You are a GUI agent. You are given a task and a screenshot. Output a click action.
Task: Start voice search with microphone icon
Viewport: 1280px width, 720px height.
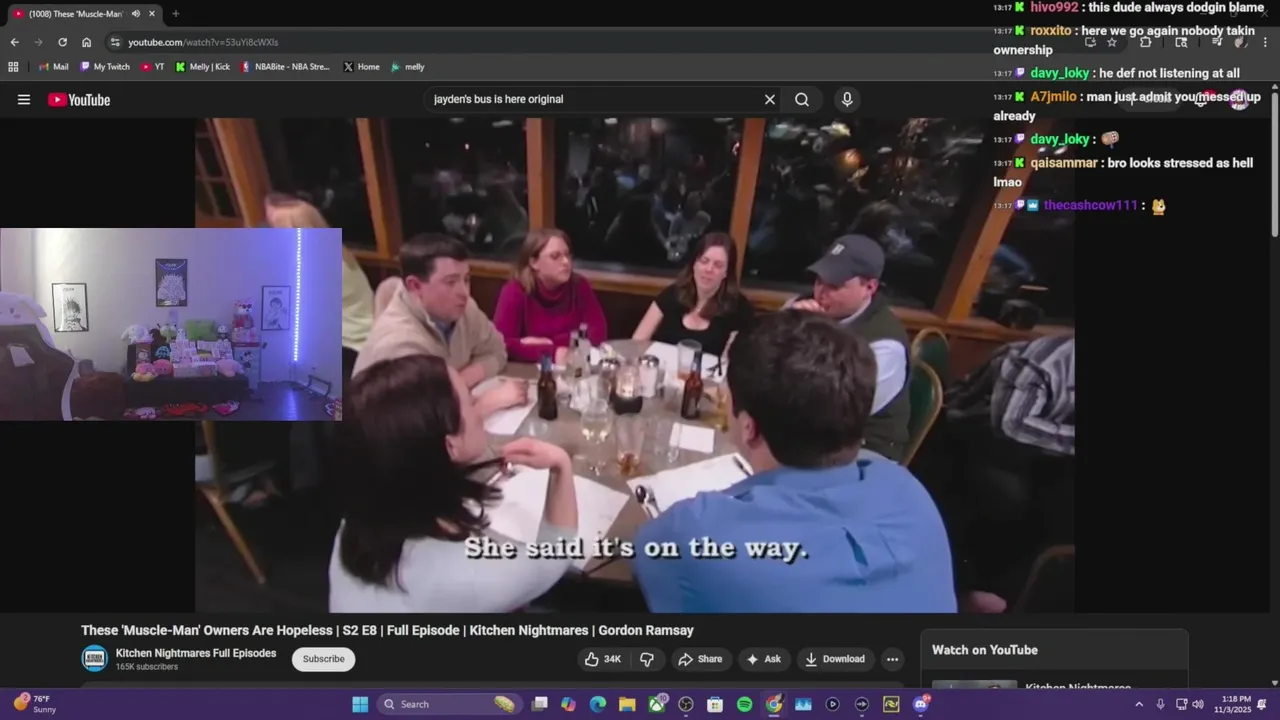pos(847,100)
